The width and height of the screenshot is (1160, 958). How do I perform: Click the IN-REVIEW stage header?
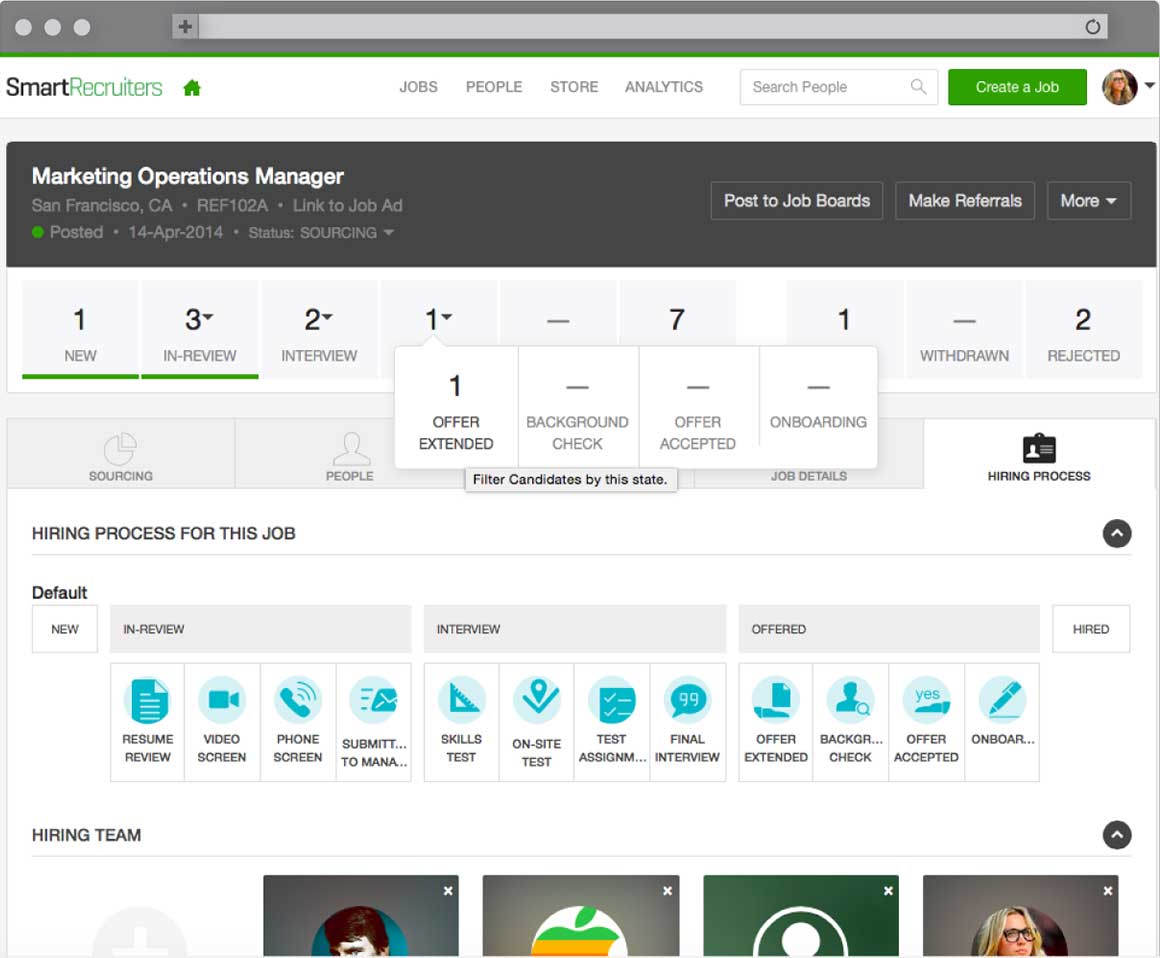point(260,629)
